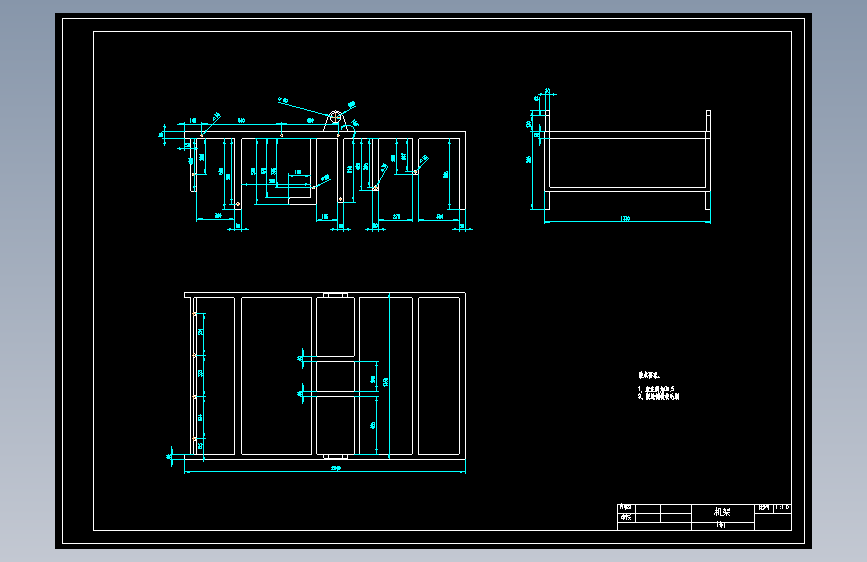This screenshot has width=867, height=562.
Task: Select the "1:10" scale value
Action: pos(782,507)
